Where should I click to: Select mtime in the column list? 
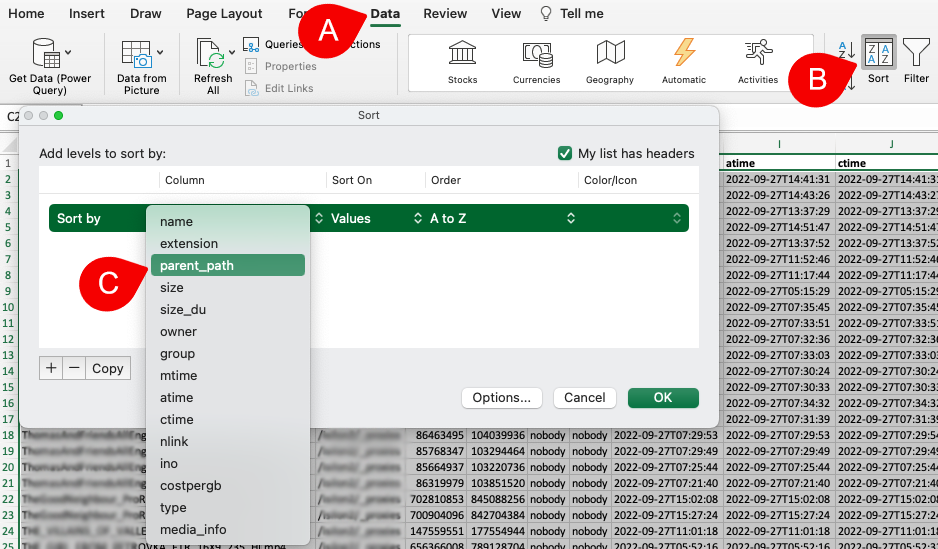pos(178,375)
